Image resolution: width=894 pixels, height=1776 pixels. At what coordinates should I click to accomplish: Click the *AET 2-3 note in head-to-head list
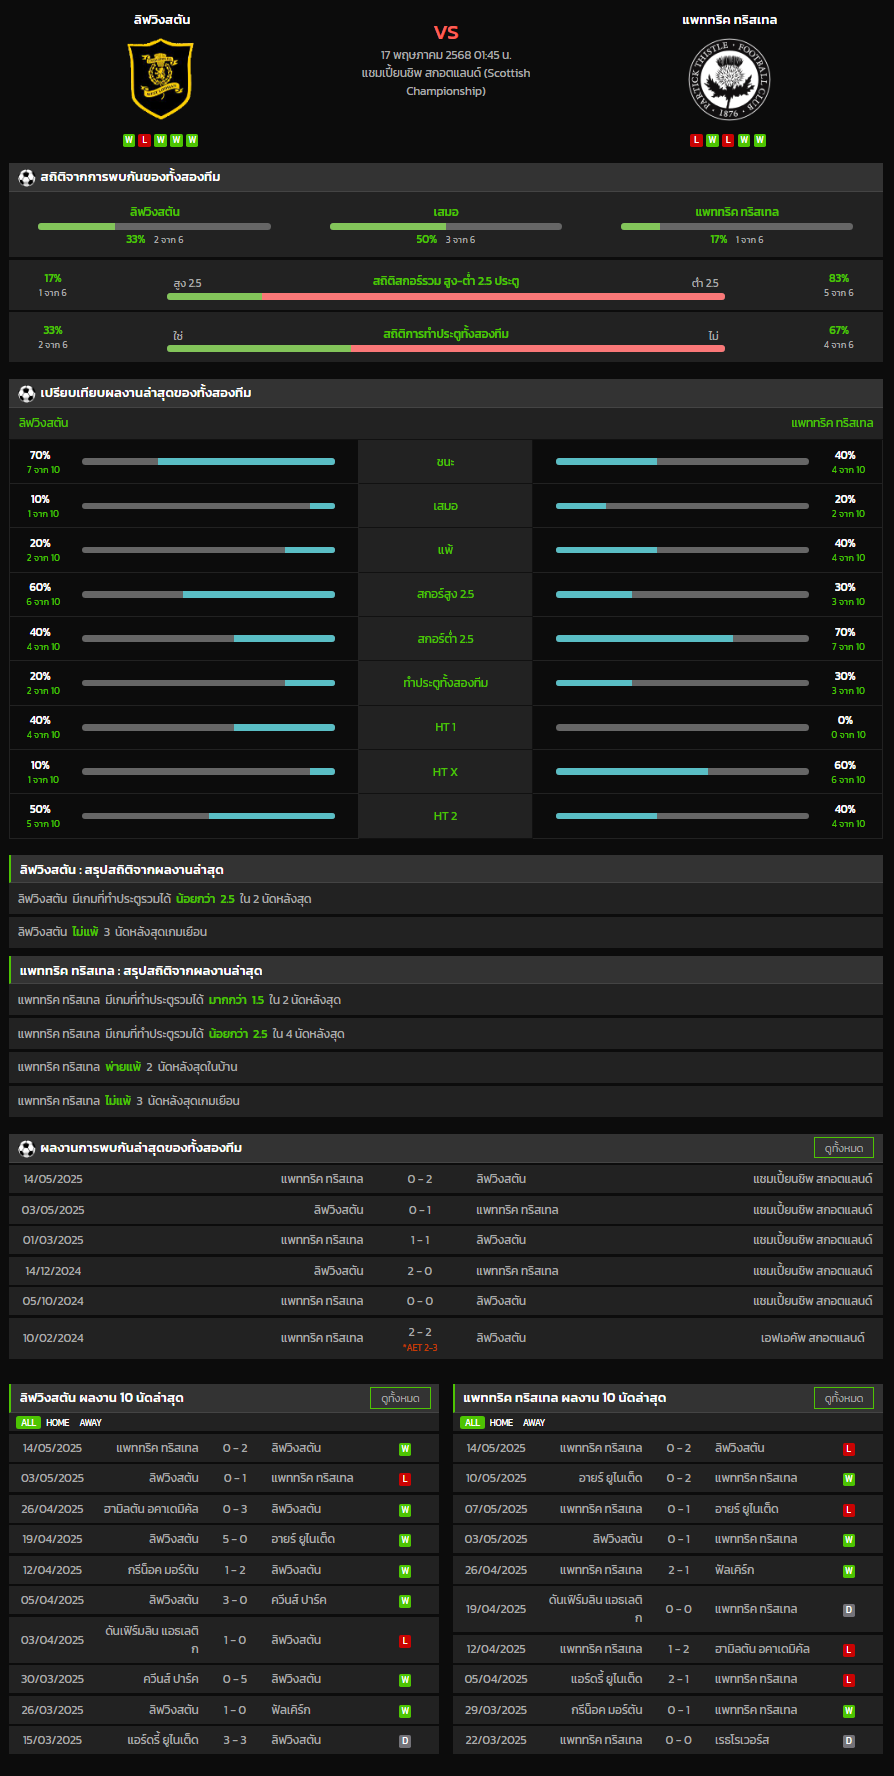[420, 1348]
